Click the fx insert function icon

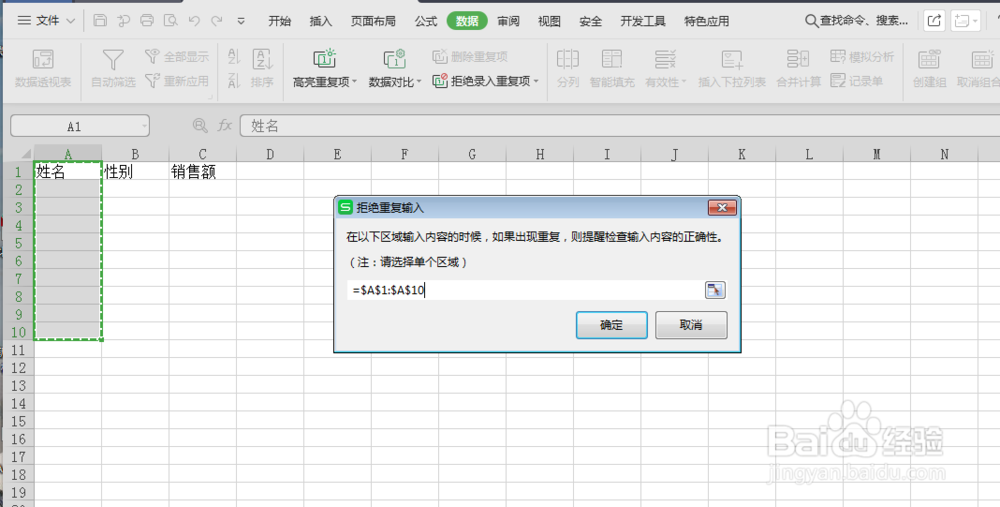224,126
